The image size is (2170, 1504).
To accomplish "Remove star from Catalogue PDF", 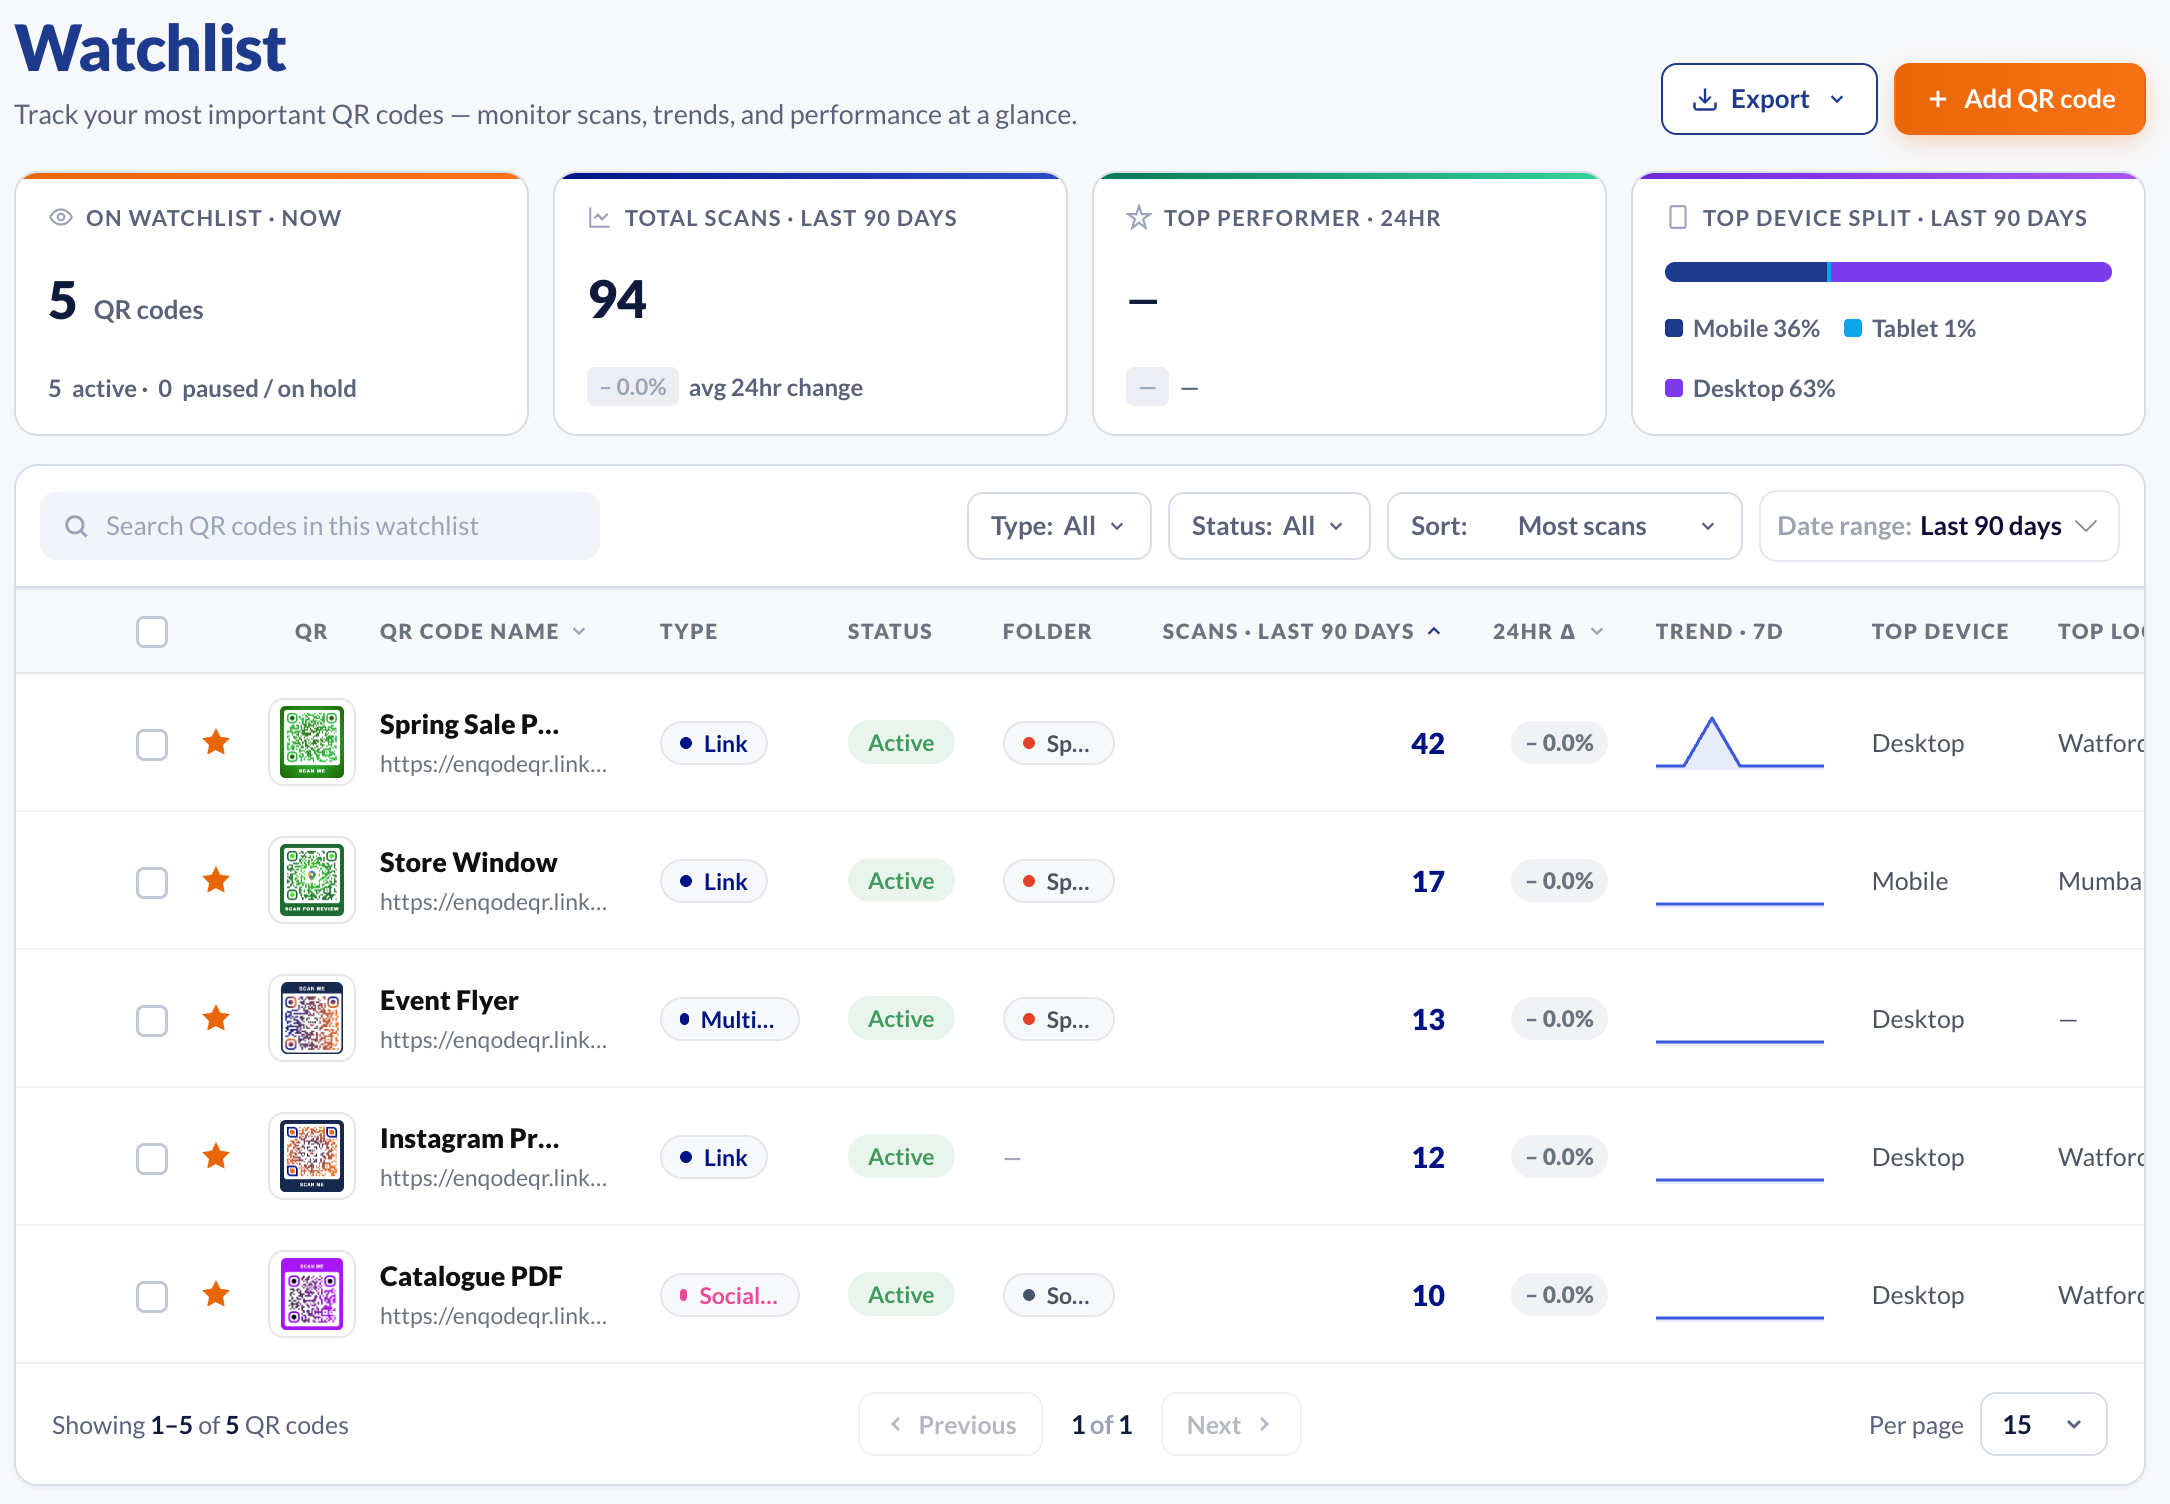I will click(x=216, y=1294).
